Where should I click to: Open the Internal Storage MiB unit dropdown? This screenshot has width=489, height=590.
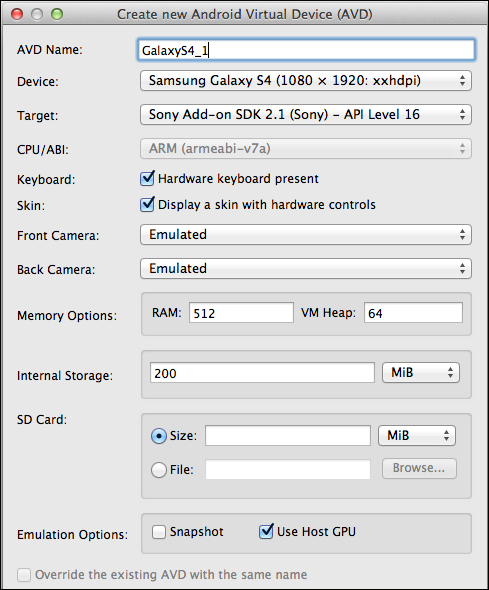click(421, 373)
